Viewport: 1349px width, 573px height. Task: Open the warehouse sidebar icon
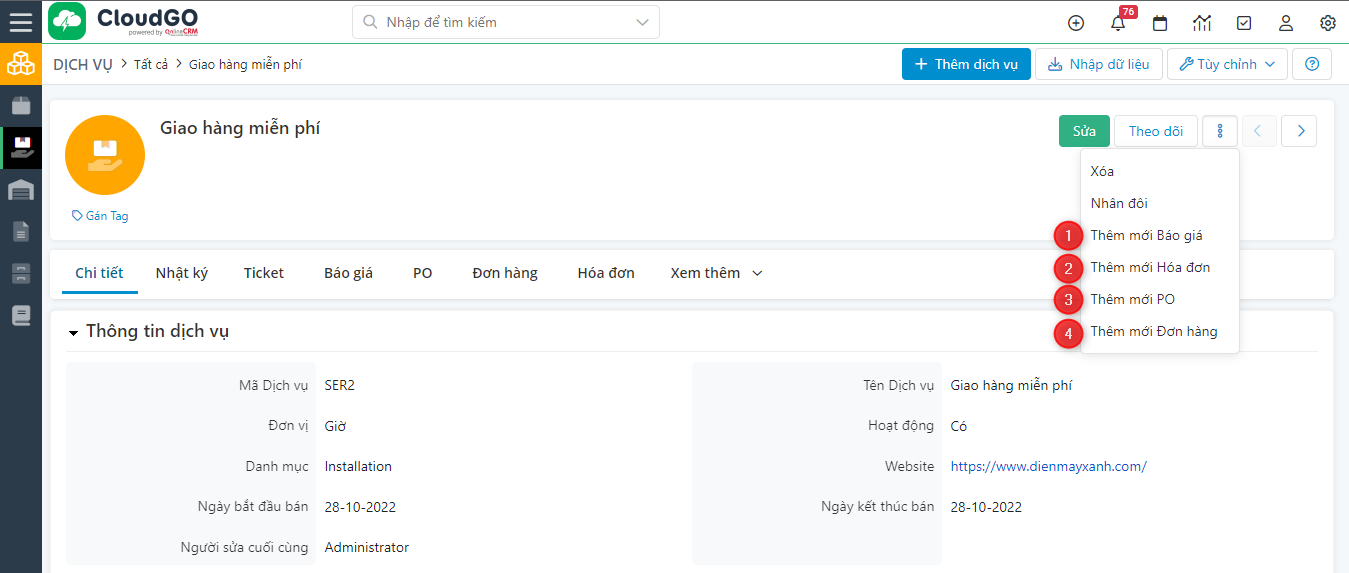(x=20, y=190)
